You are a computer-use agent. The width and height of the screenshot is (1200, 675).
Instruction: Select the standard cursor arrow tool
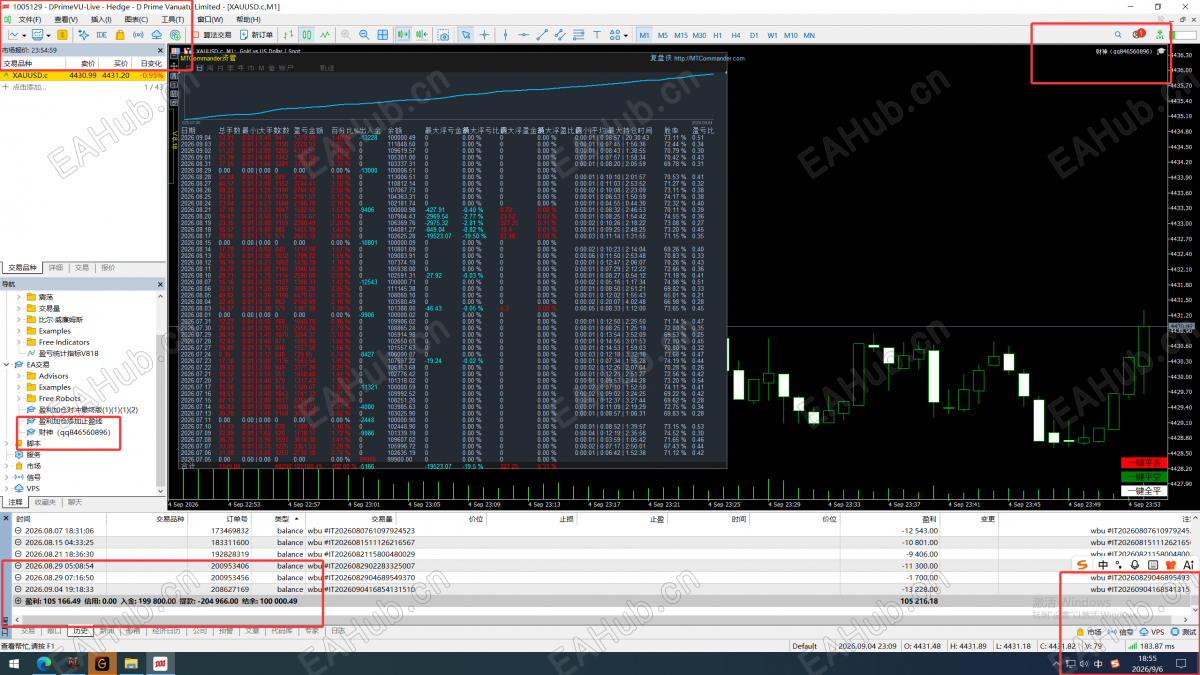(x=466, y=35)
